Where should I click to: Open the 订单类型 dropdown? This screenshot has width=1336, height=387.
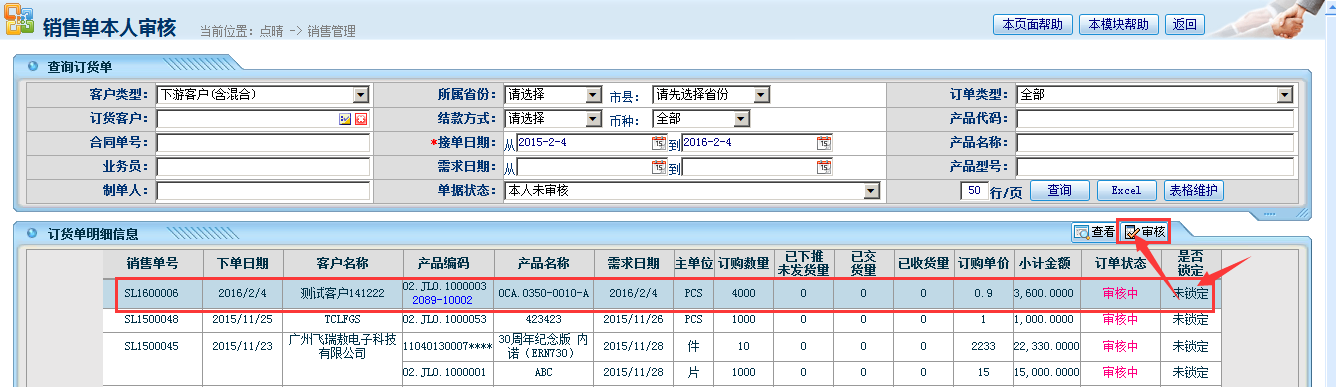[1285, 95]
